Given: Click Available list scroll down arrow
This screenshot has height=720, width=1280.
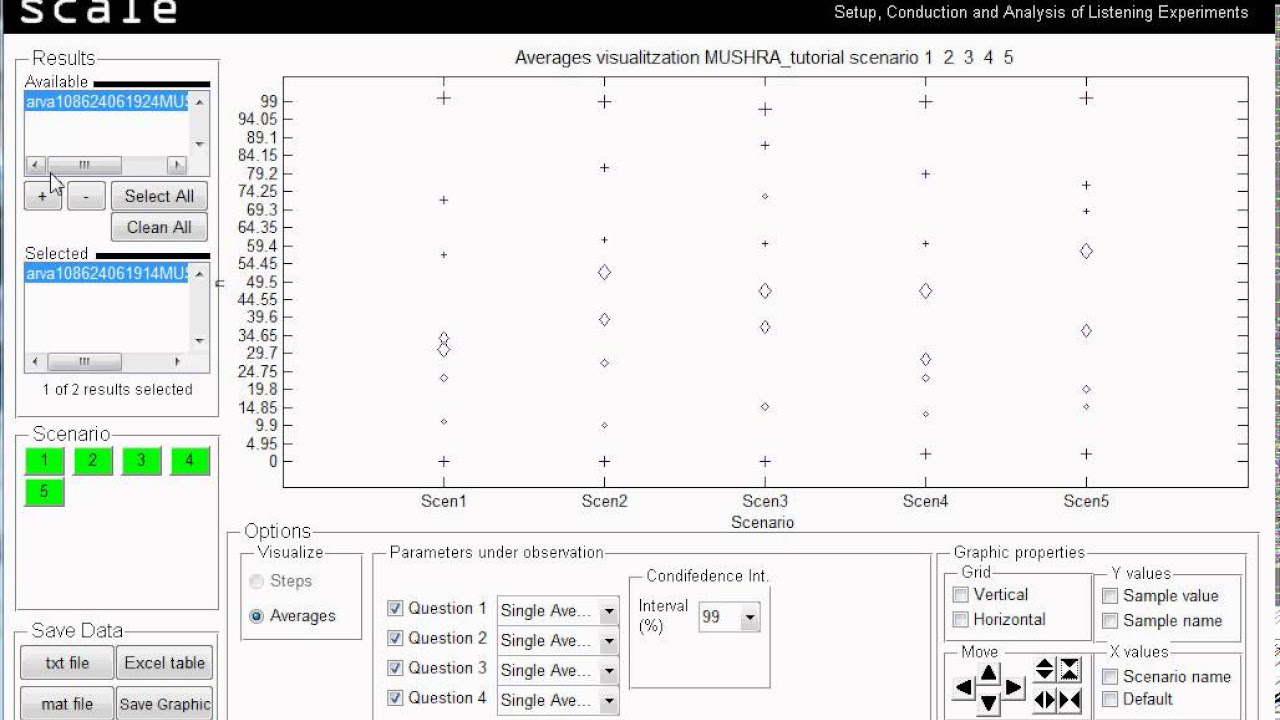Looking at the screenshot, I should (199, 144).
